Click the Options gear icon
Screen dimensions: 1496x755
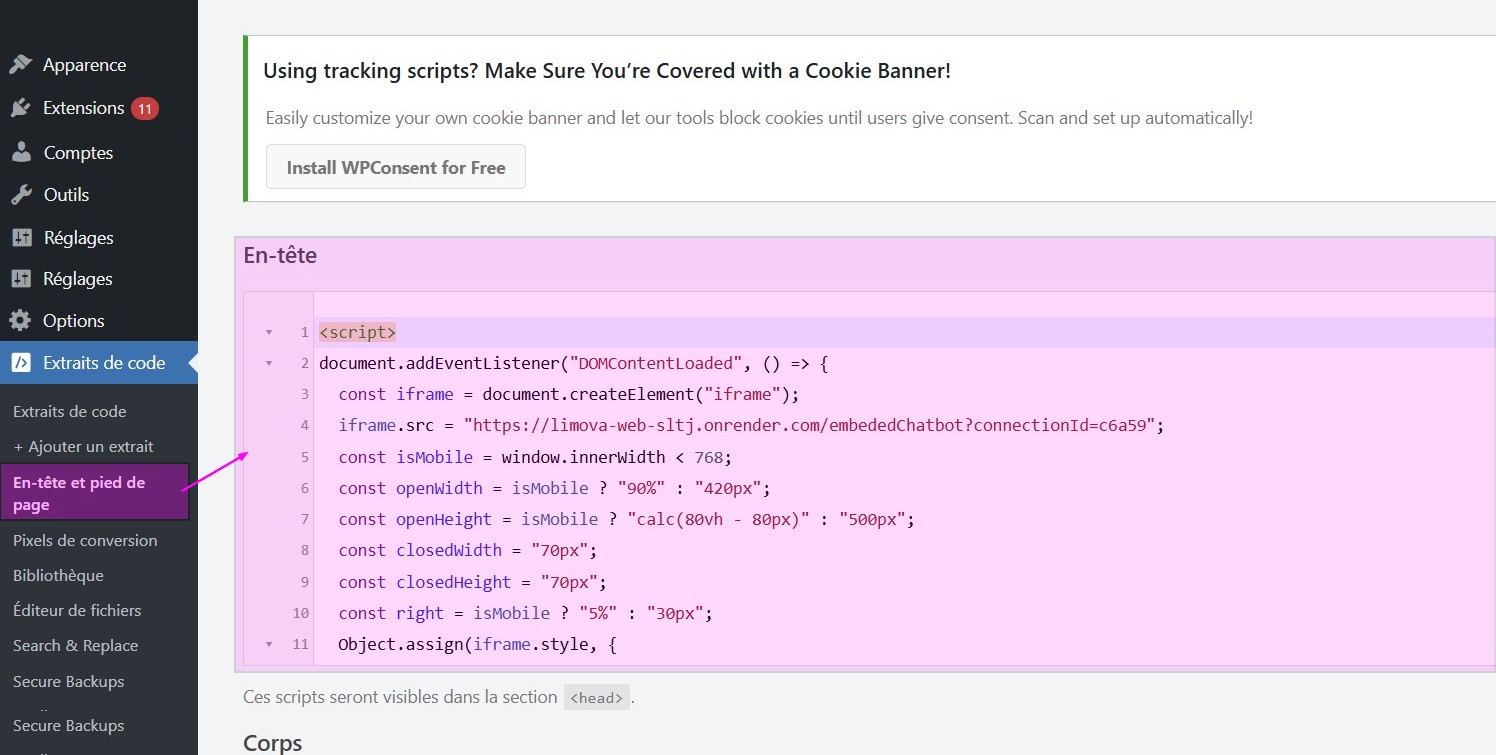[21, 321]
